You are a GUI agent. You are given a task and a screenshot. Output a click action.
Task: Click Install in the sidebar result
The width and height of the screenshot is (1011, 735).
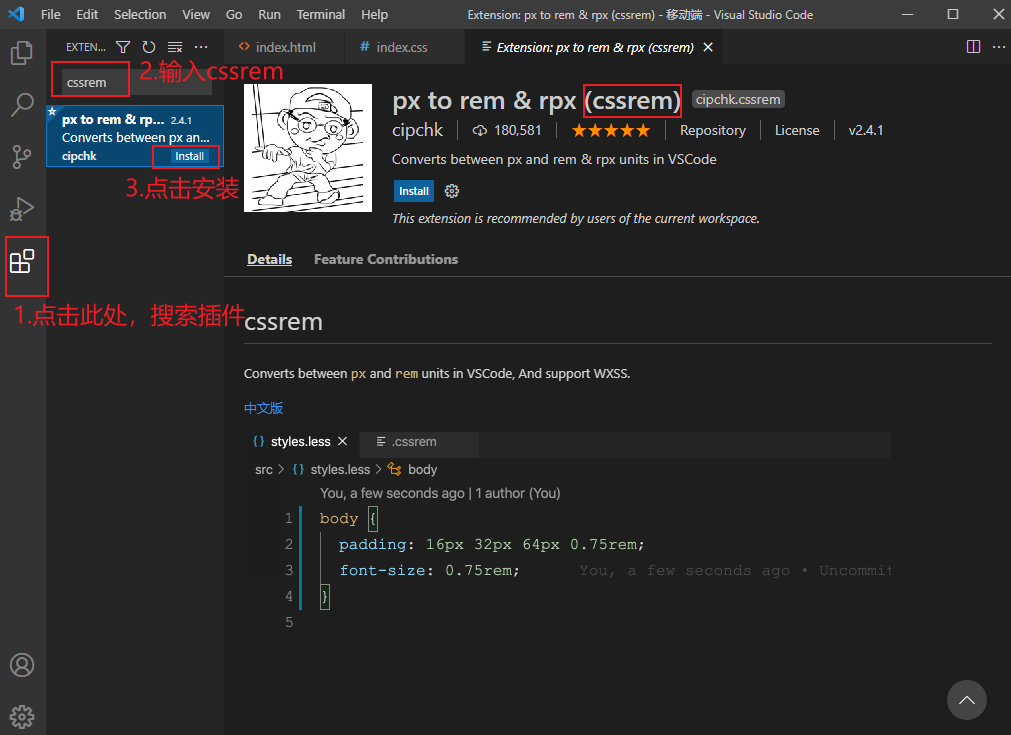pyautogui.click(x=189, y=156)
